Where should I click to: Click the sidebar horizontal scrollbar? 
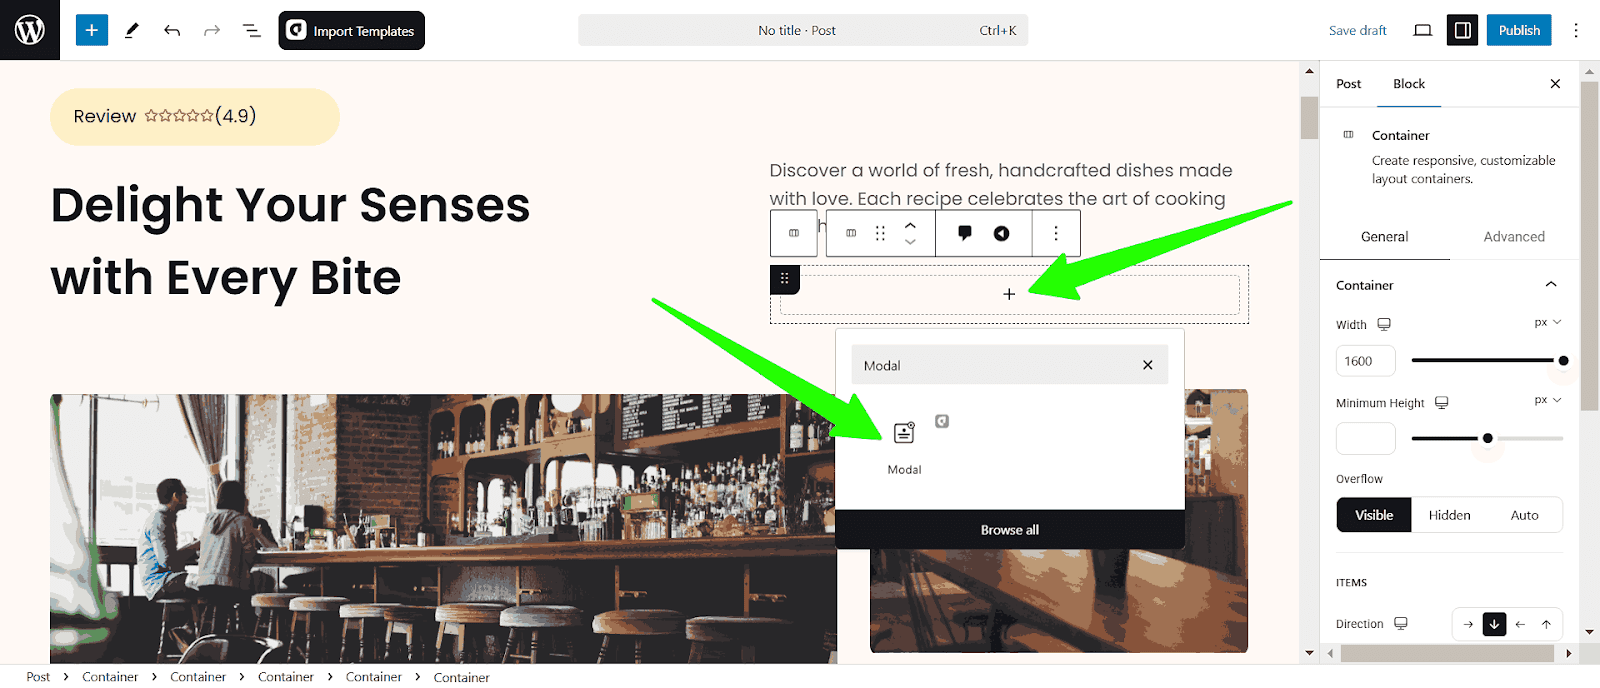tap(1447, 653)
